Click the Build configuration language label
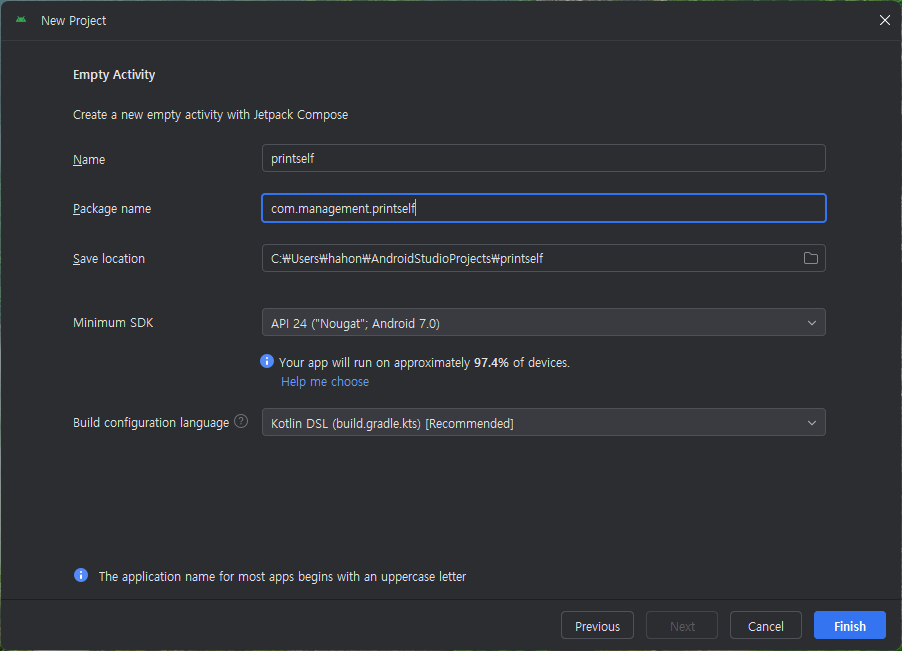 pyautogui.click(x=151, y=423)
